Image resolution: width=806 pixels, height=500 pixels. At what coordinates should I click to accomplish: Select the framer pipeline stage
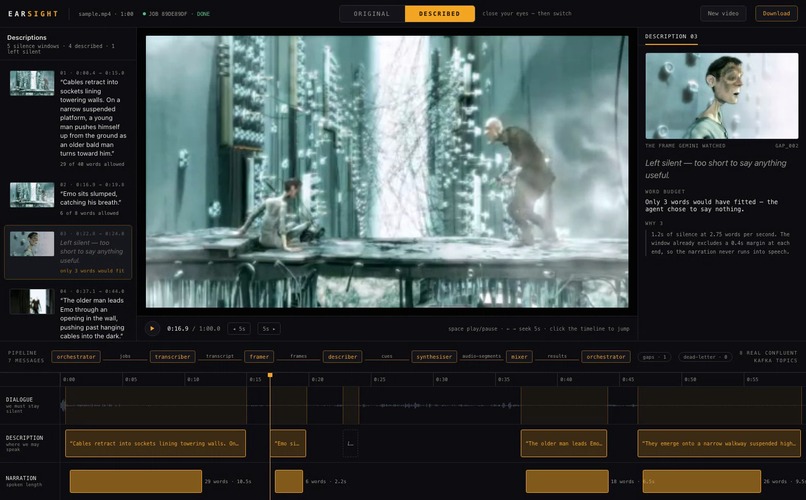pos(259,357)
